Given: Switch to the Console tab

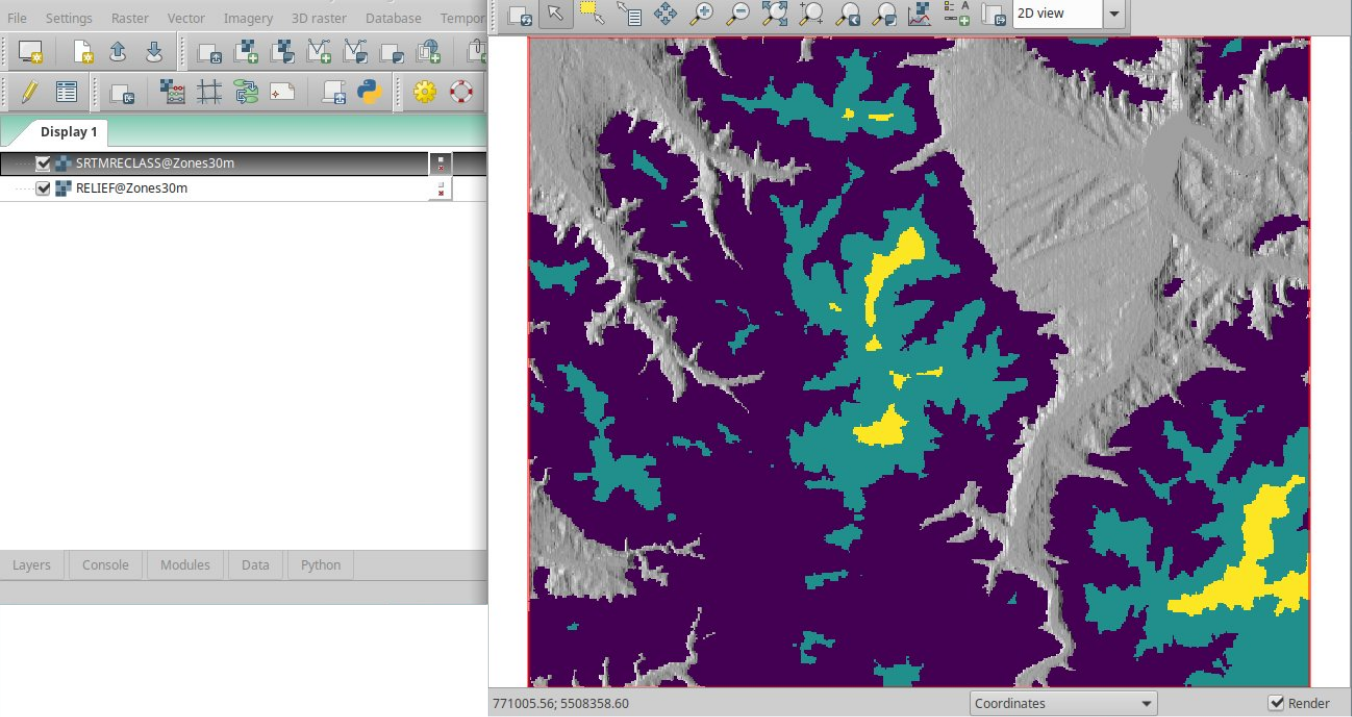Looking at the screenshot, I should [105, 565].
